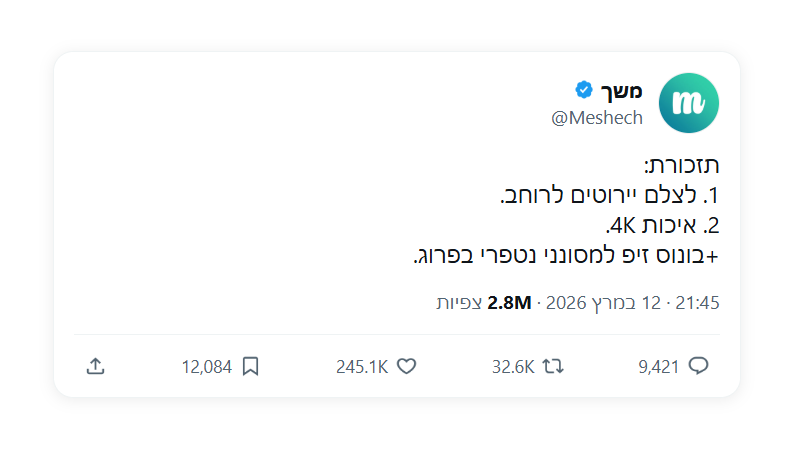Click the 21:45 timestamp
The image size is (791, 462).
(x=698, y=302)
